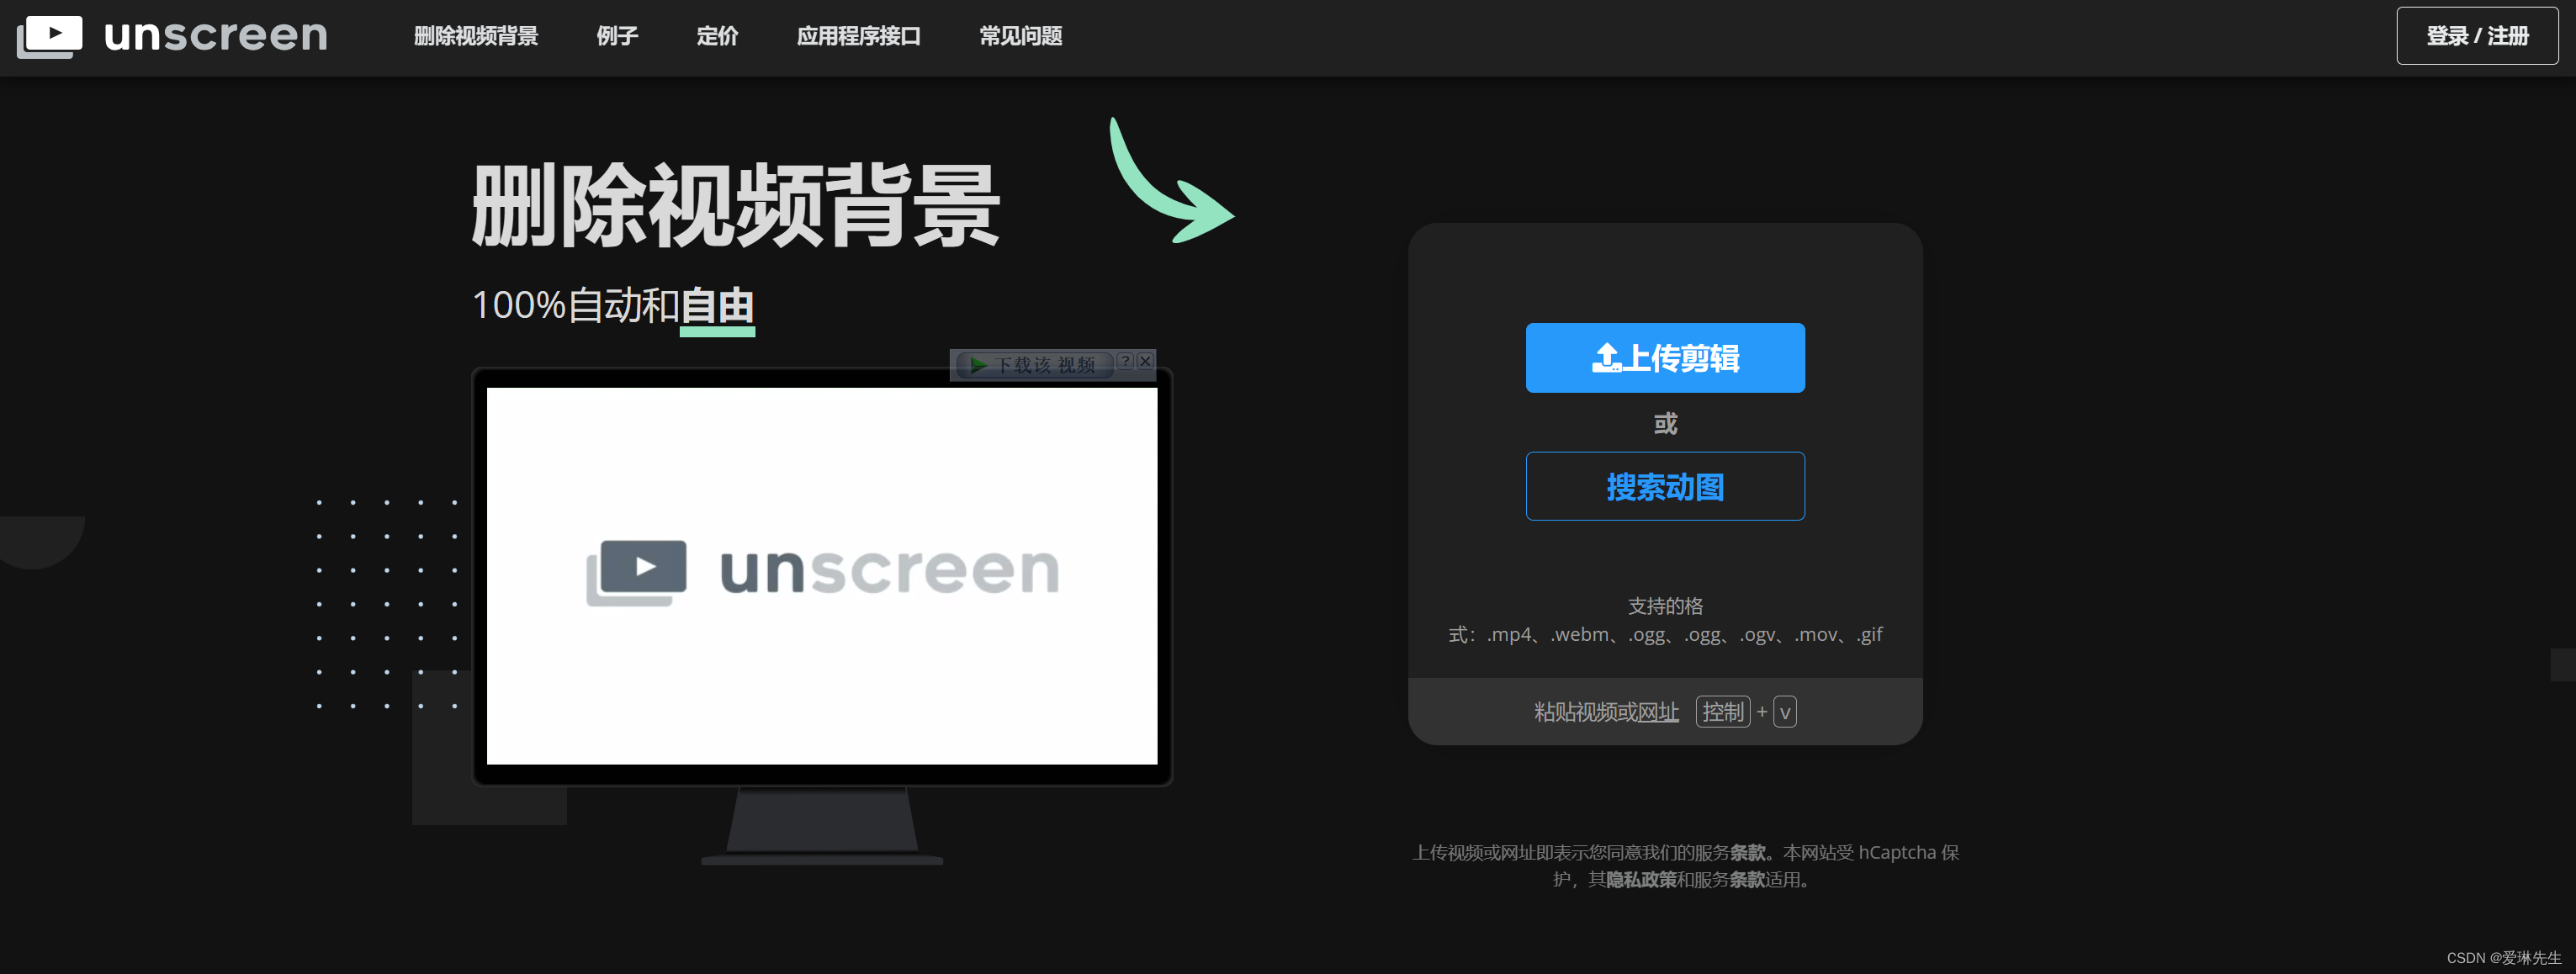2576x974 pixels.
Task: Open the 隐私政策 privacy policy link
Action: click(x=1640, y=880)
